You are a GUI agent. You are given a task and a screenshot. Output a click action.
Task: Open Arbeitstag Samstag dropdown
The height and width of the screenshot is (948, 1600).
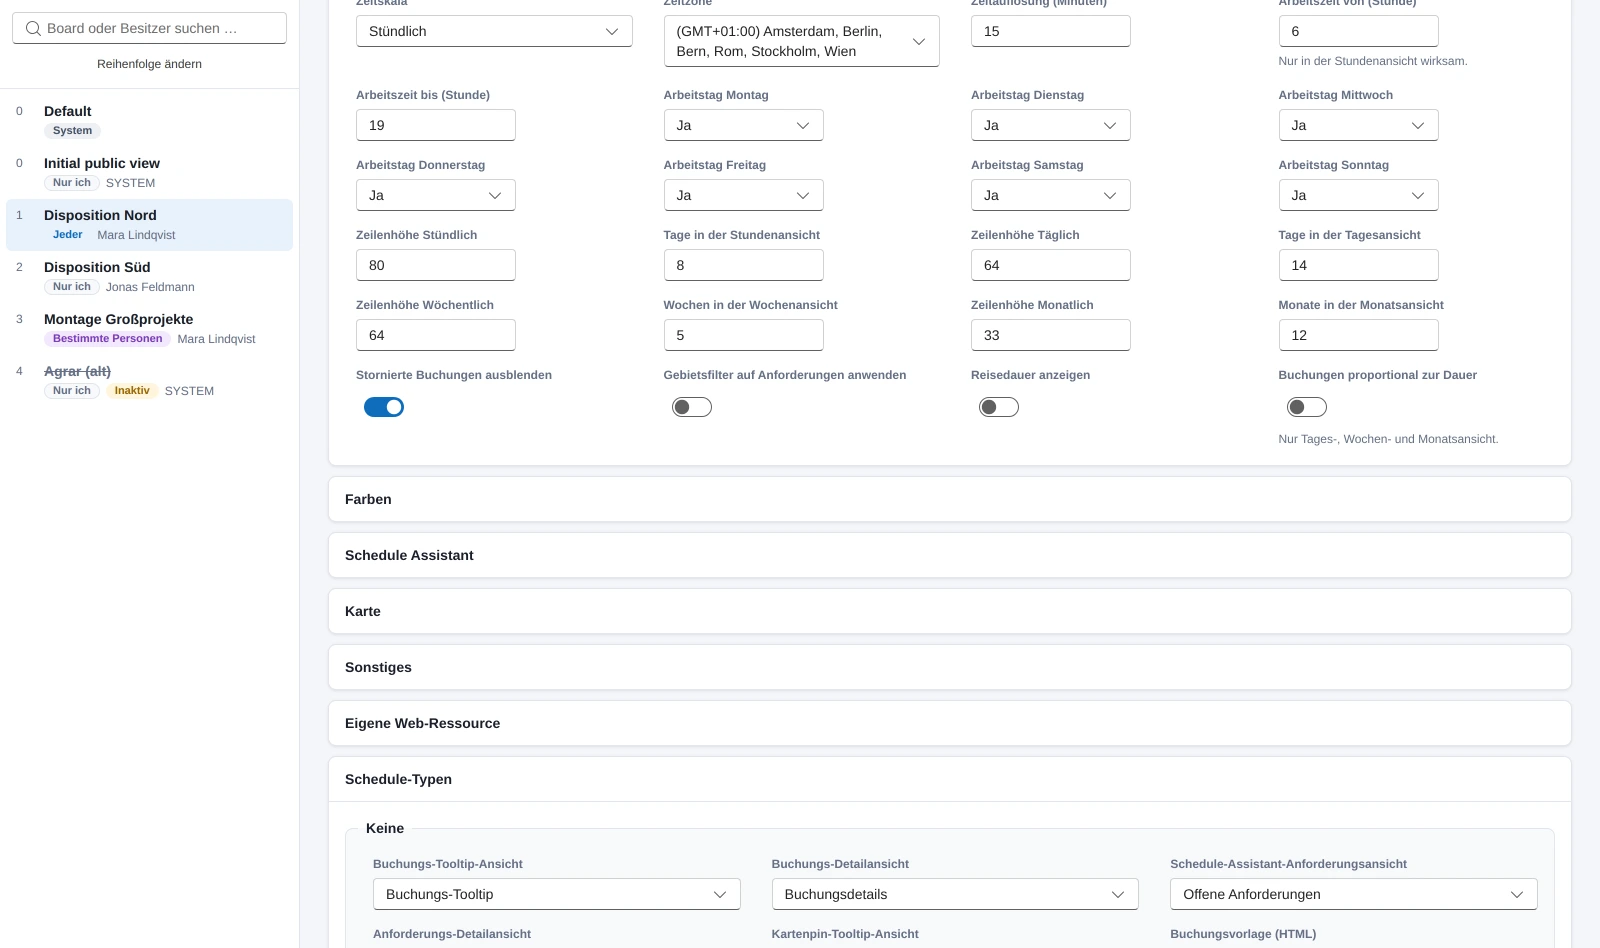pos(1050,195)
